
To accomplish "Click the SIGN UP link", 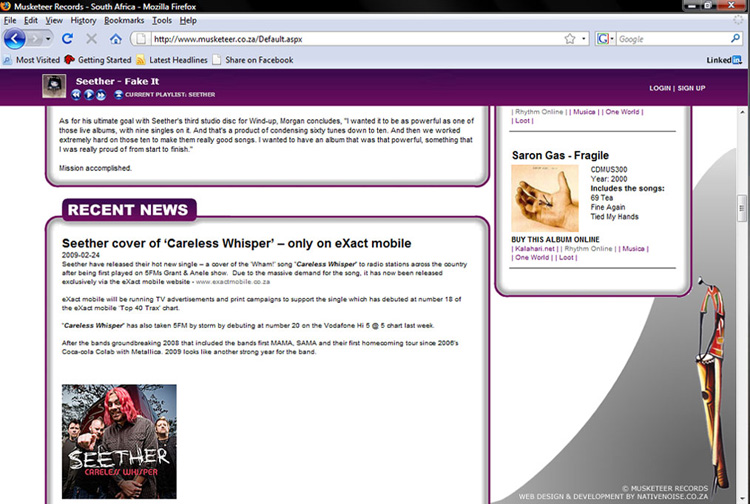I will (x=691, y=88).
